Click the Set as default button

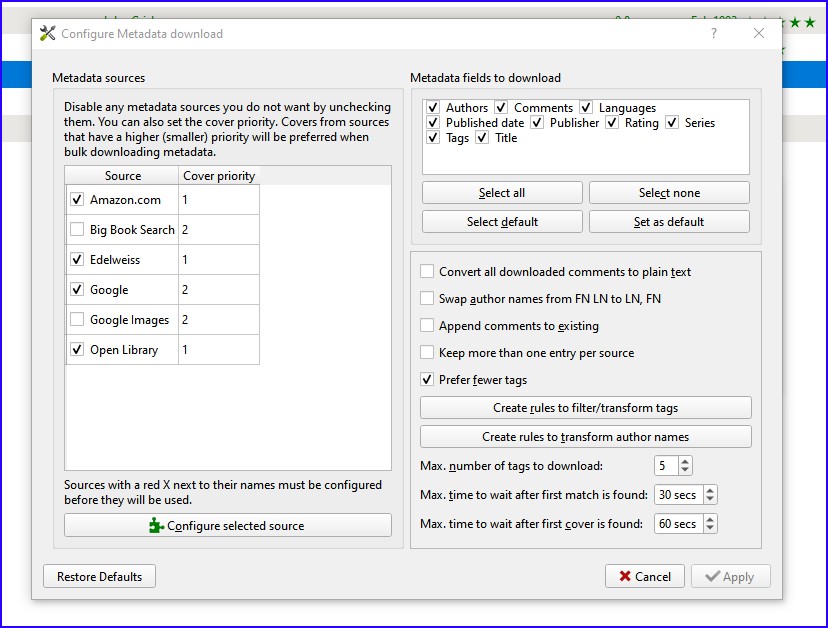point(669,222)
